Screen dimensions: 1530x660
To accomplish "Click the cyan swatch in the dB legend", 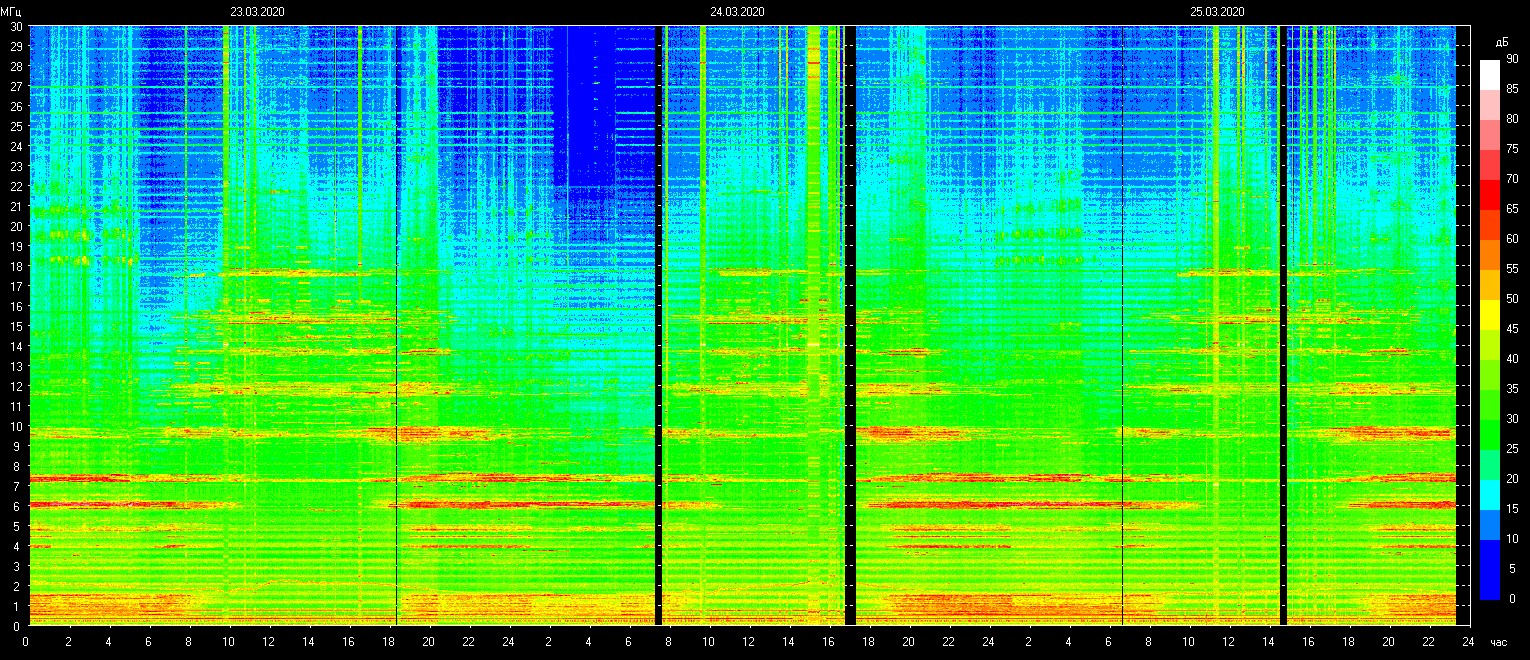I will 1490,494.
